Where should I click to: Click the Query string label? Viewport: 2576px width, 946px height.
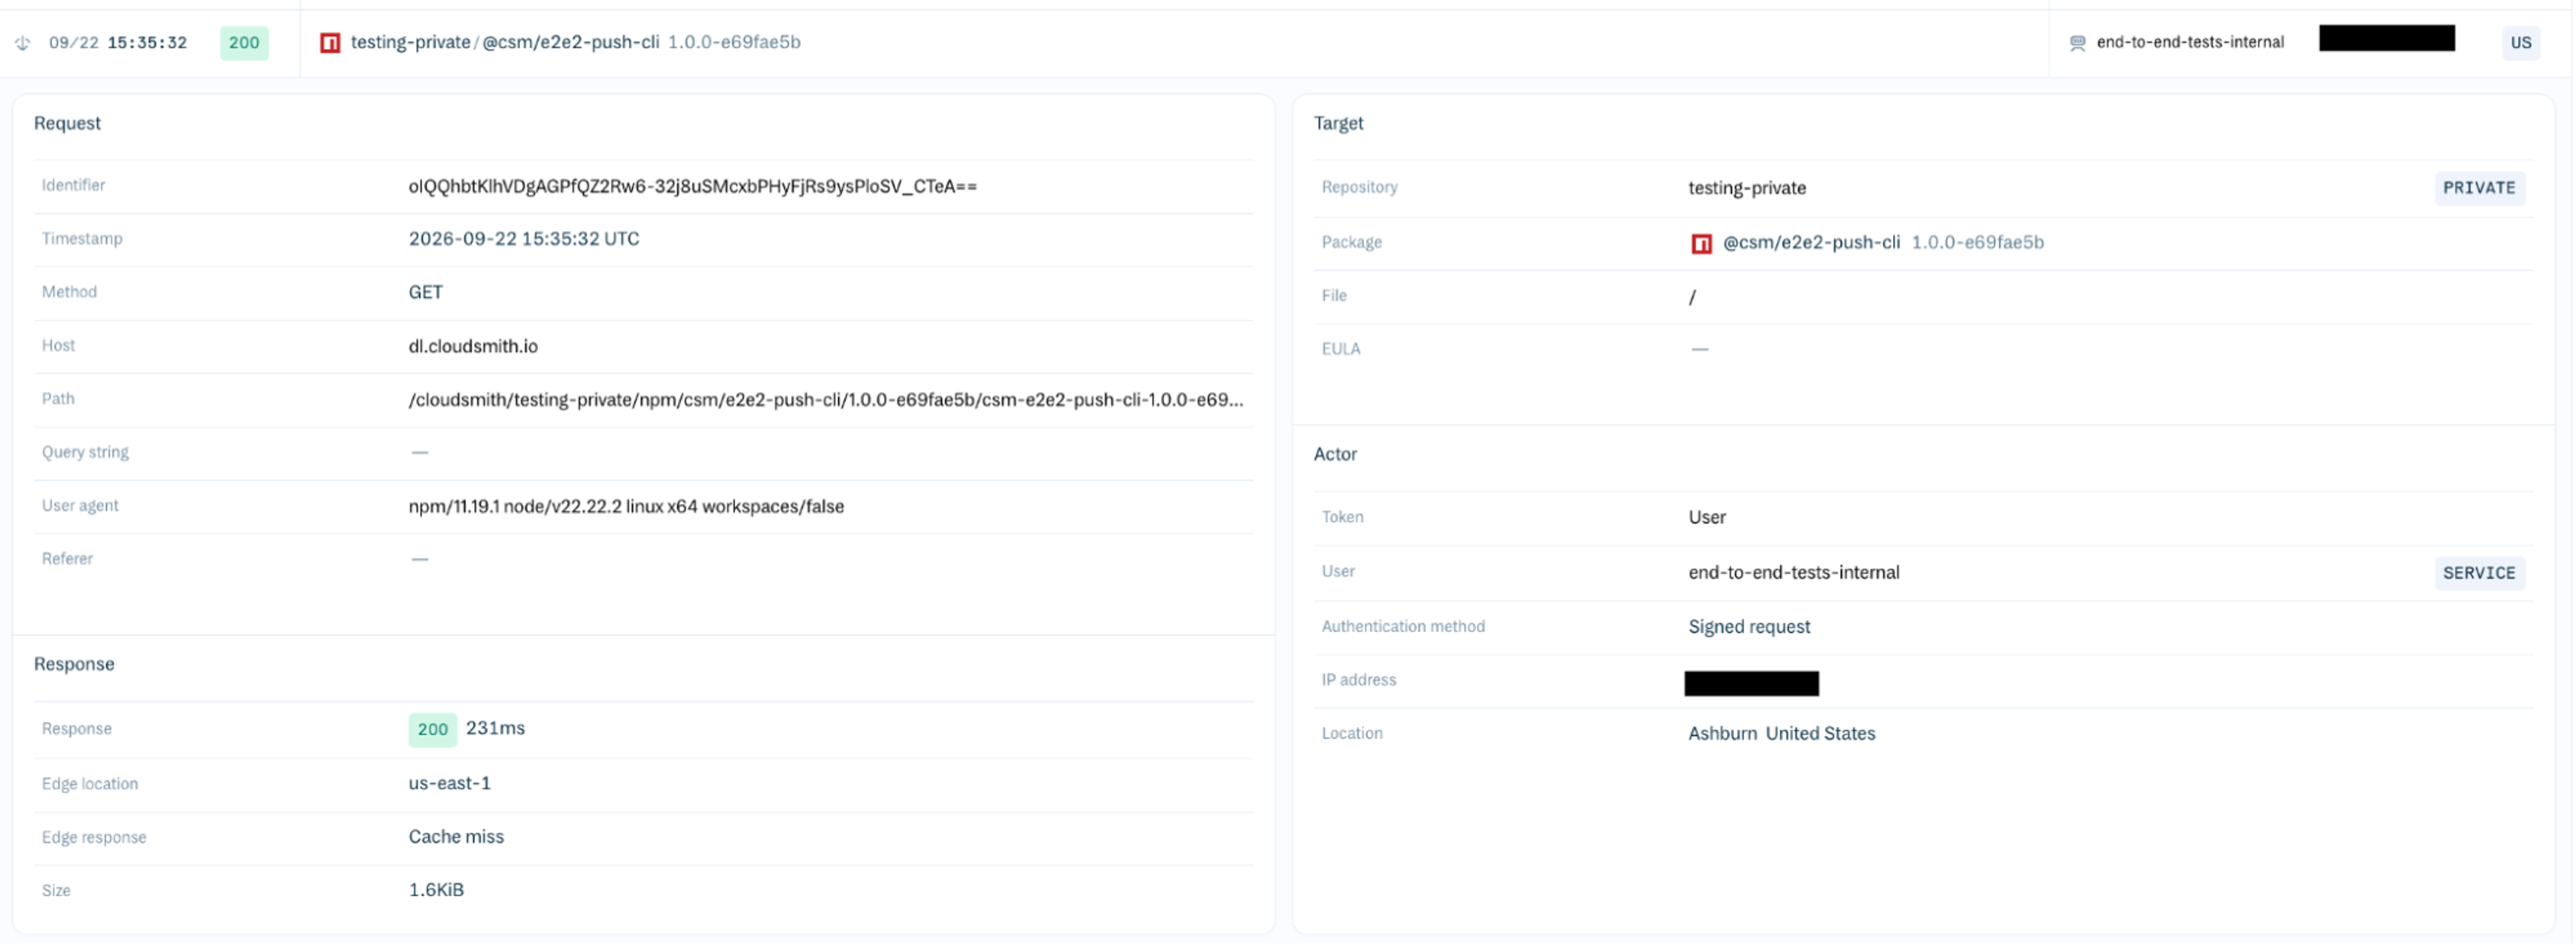pos(85,453)
